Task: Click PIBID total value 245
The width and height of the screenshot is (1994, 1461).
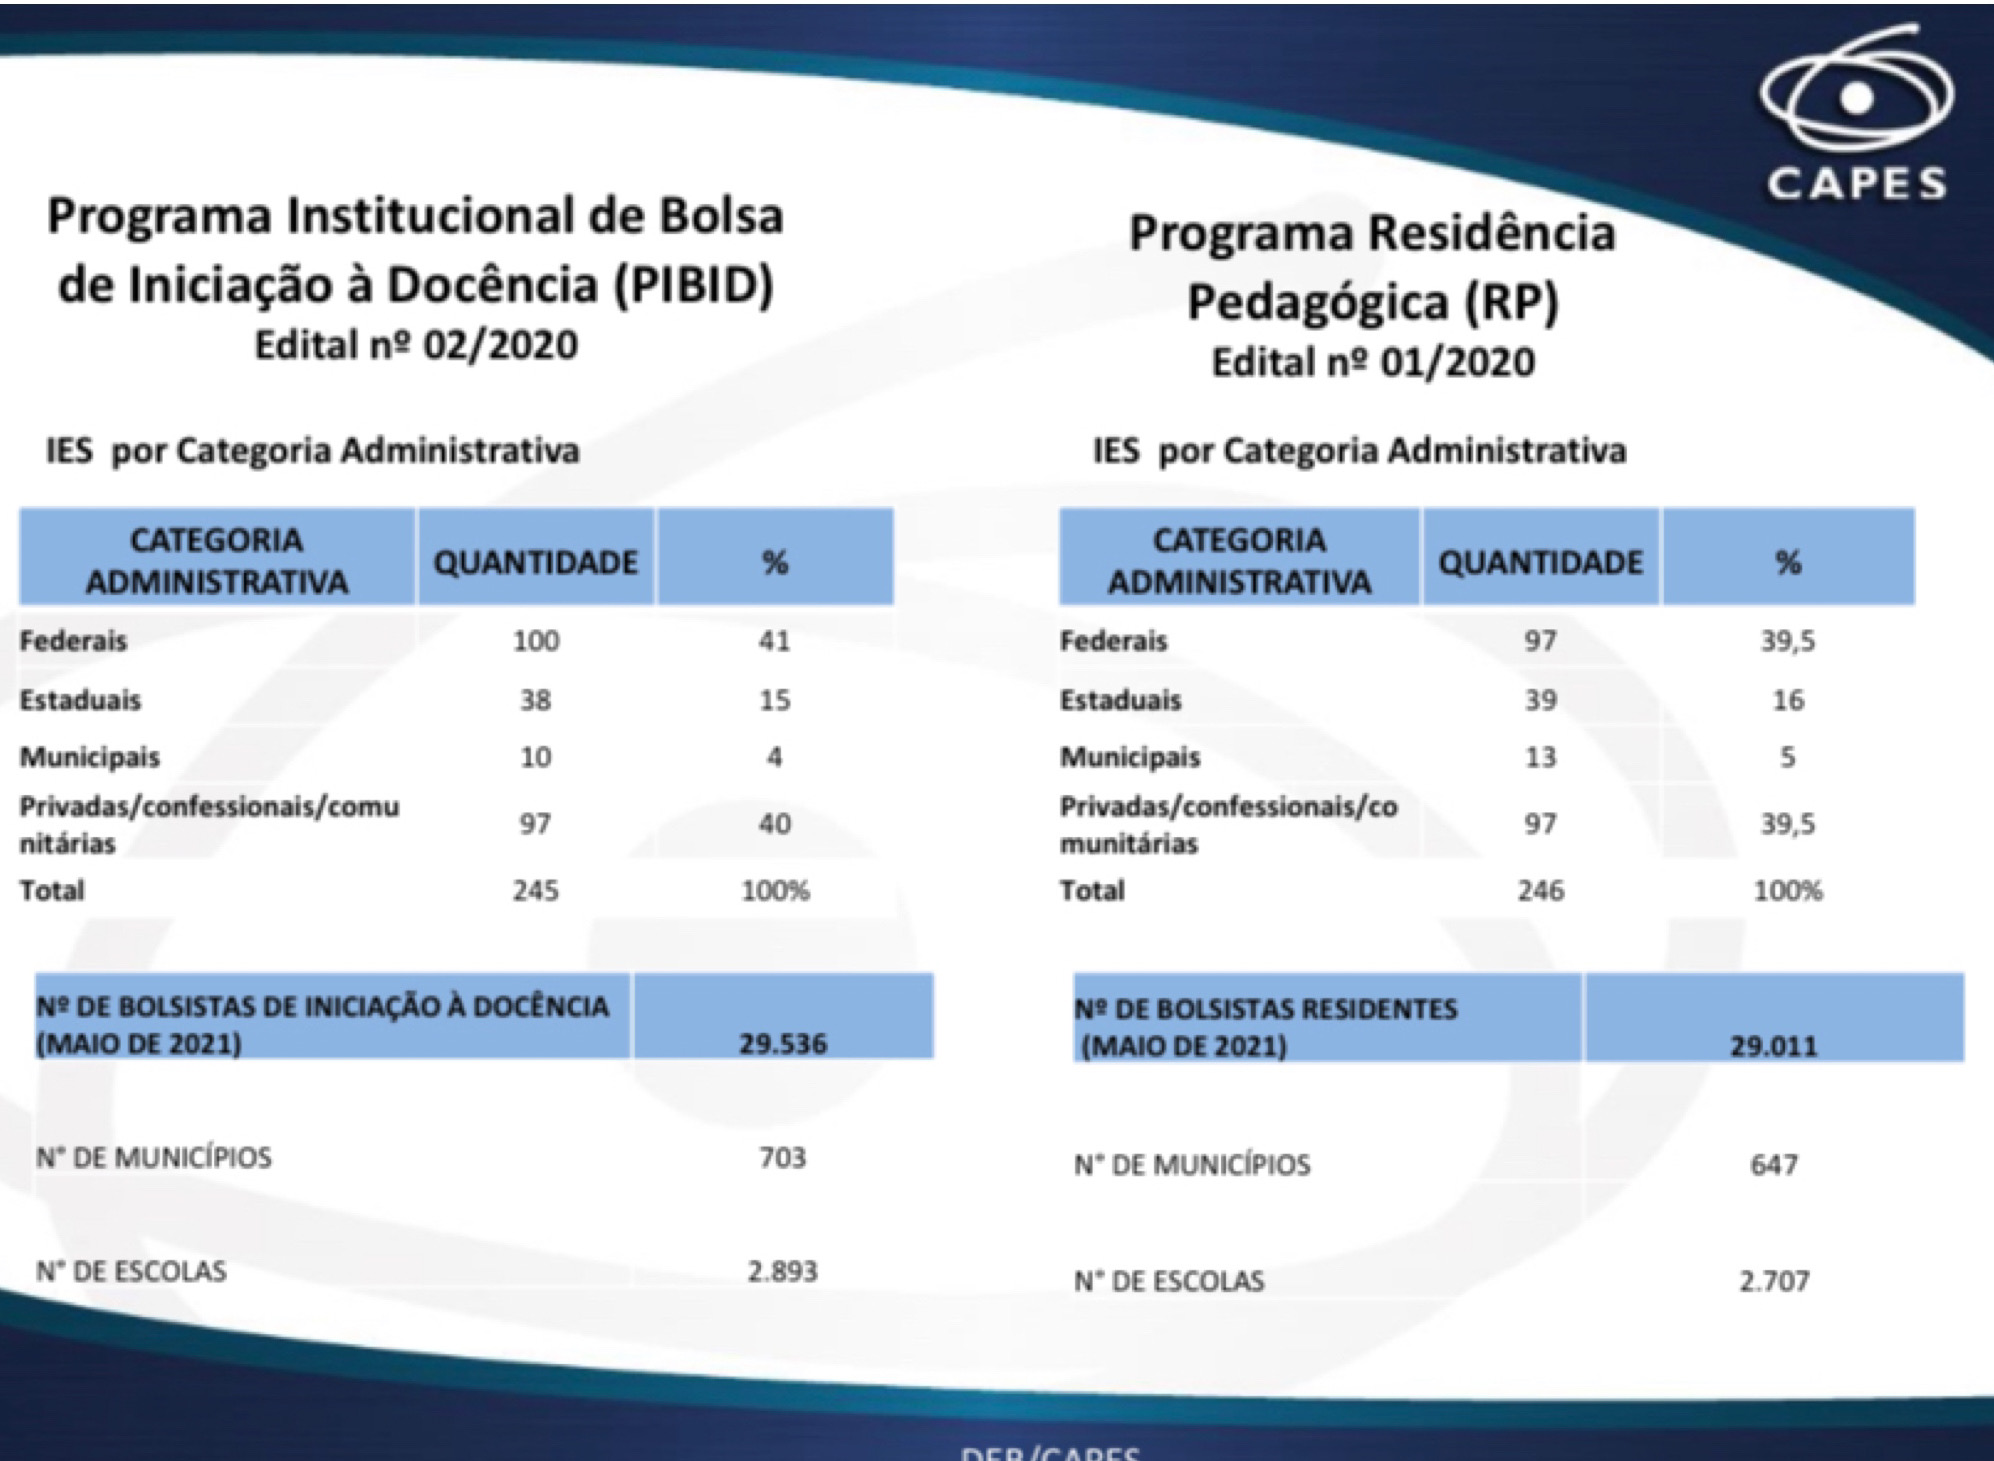Action: [x=535, y=890]
